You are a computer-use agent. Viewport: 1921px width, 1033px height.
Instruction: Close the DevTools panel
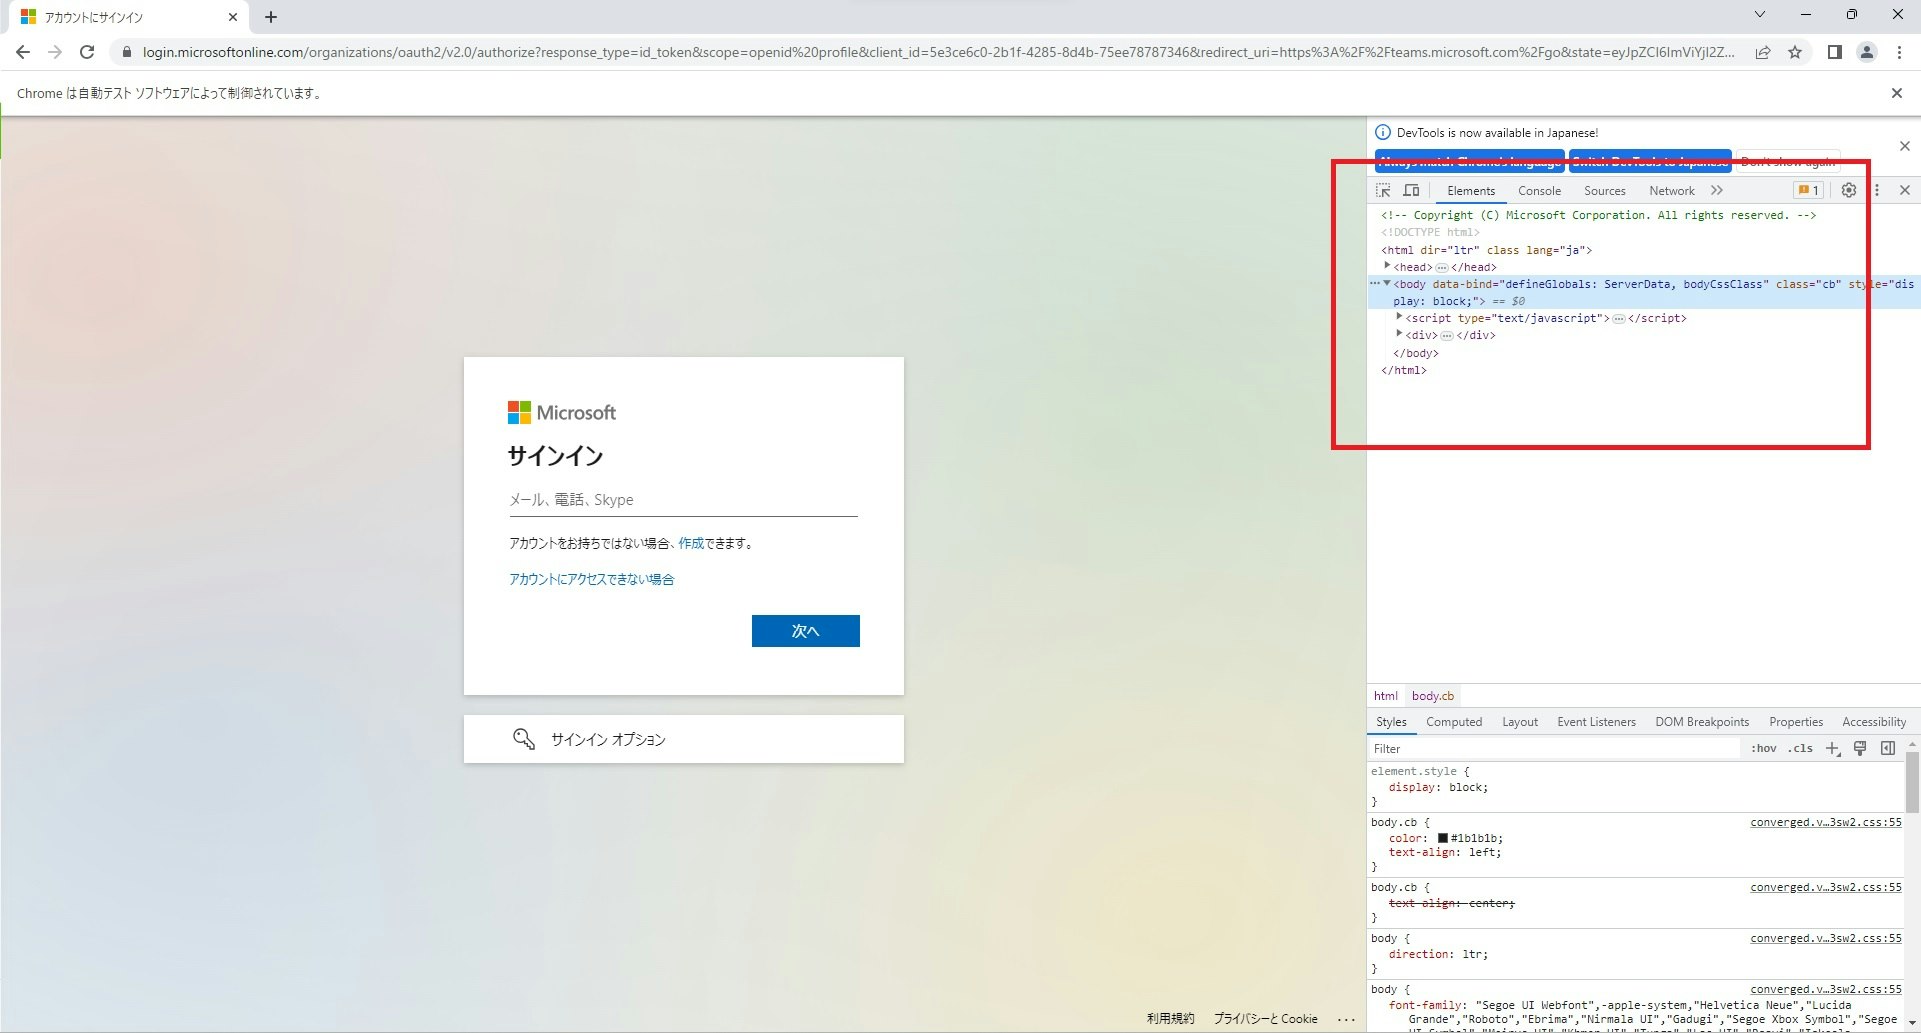point(1905,190)
